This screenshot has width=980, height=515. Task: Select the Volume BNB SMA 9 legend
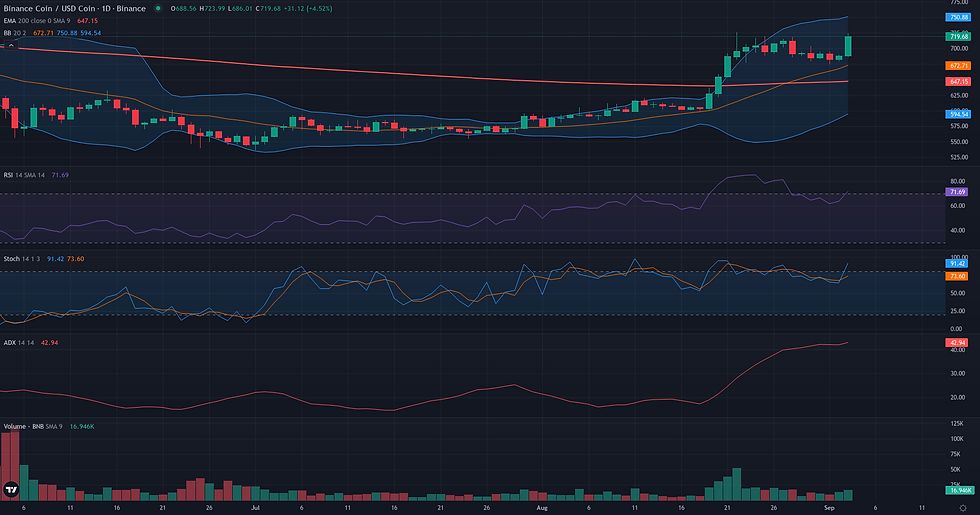point(33,426)
